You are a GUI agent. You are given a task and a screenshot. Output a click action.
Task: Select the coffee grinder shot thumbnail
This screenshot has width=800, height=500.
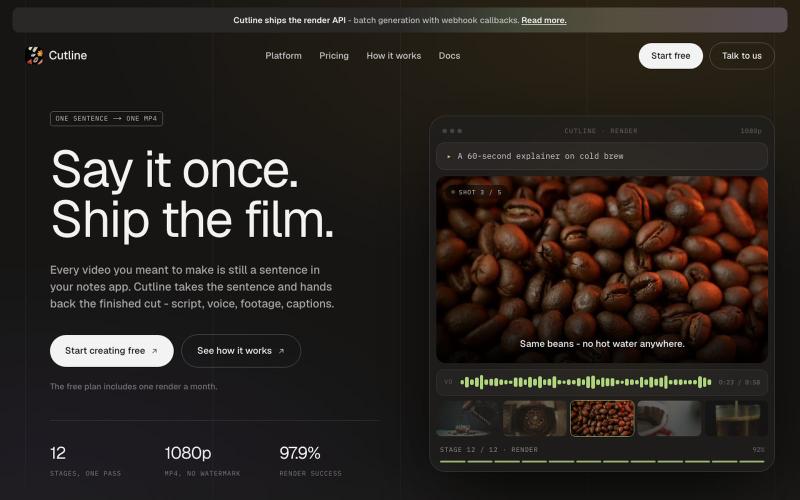[x=535, y=418]
